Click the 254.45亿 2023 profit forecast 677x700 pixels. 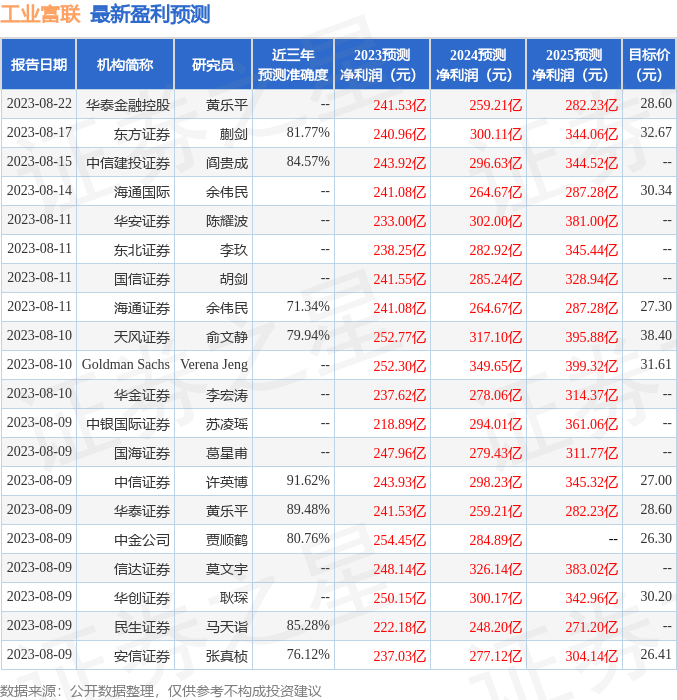pos(400,540)
